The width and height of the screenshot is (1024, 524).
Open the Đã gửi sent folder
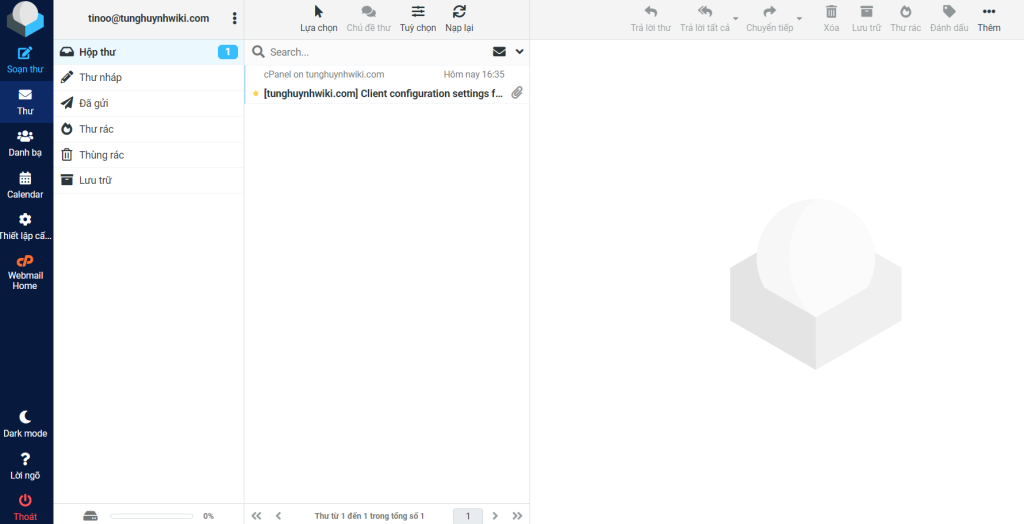pos(149,103)
